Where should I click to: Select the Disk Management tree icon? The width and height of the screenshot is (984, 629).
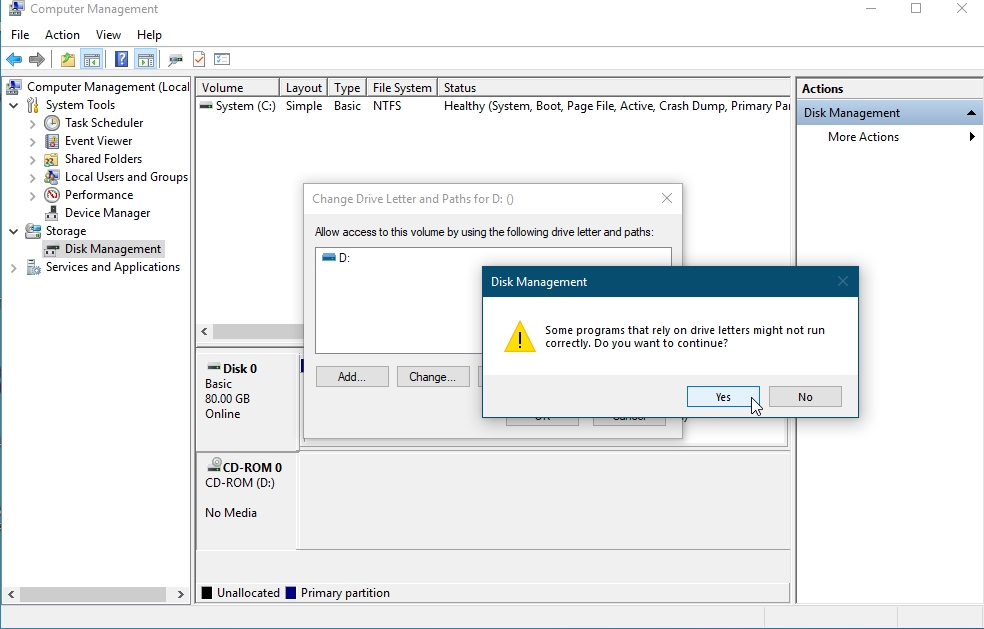tap(52, 249)
